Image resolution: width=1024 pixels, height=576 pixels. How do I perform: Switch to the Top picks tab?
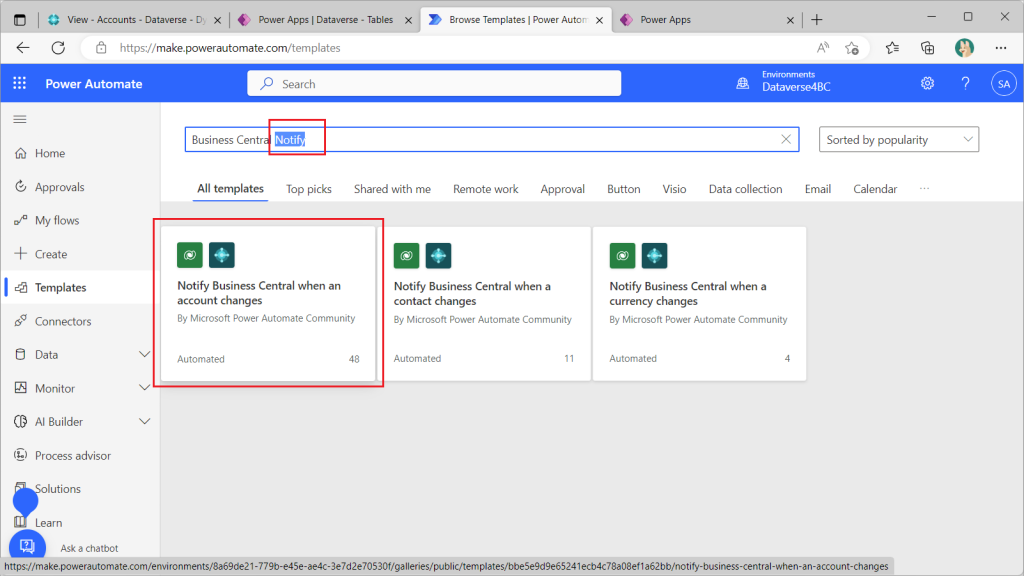(x=309, y=189)
